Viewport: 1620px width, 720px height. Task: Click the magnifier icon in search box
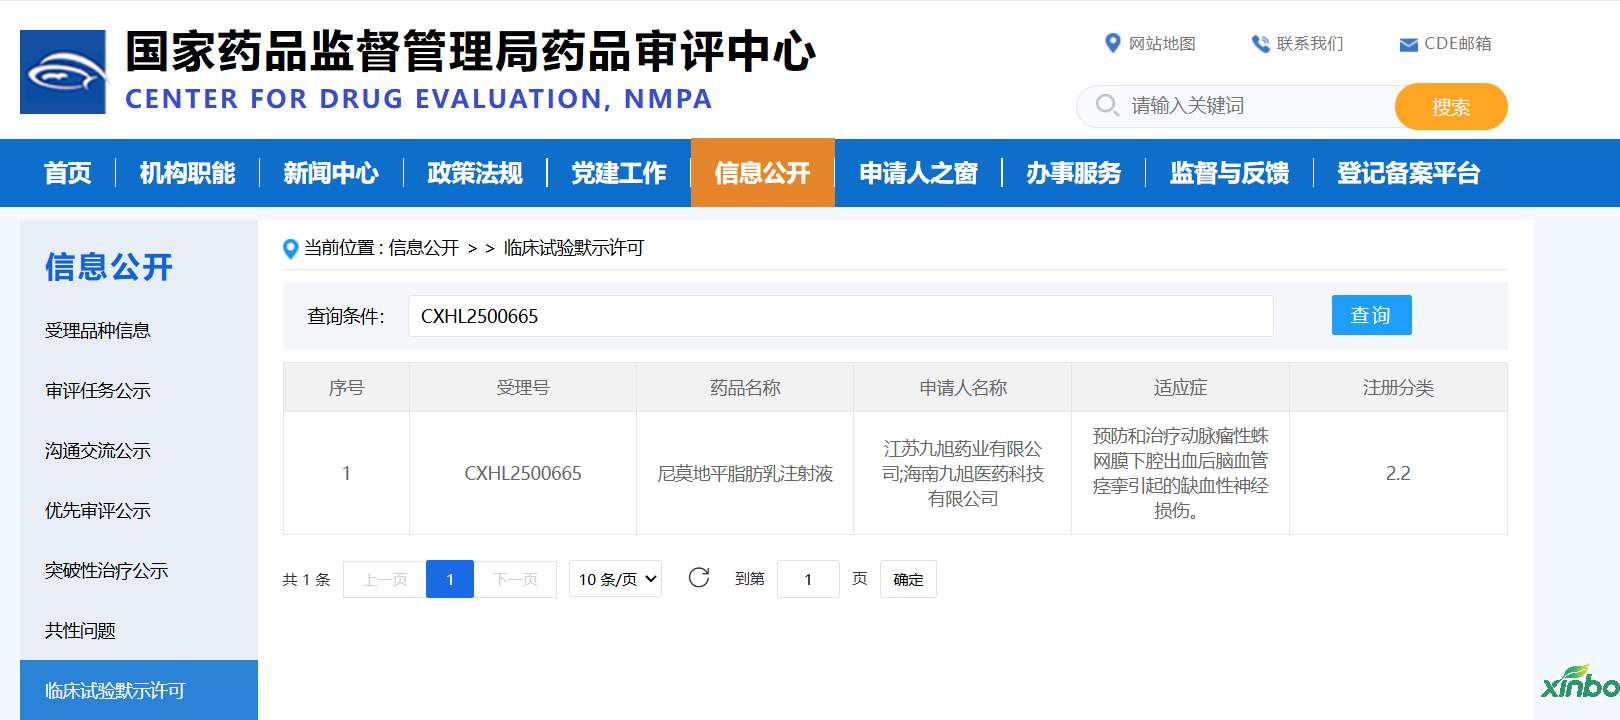coord(1106,105)
